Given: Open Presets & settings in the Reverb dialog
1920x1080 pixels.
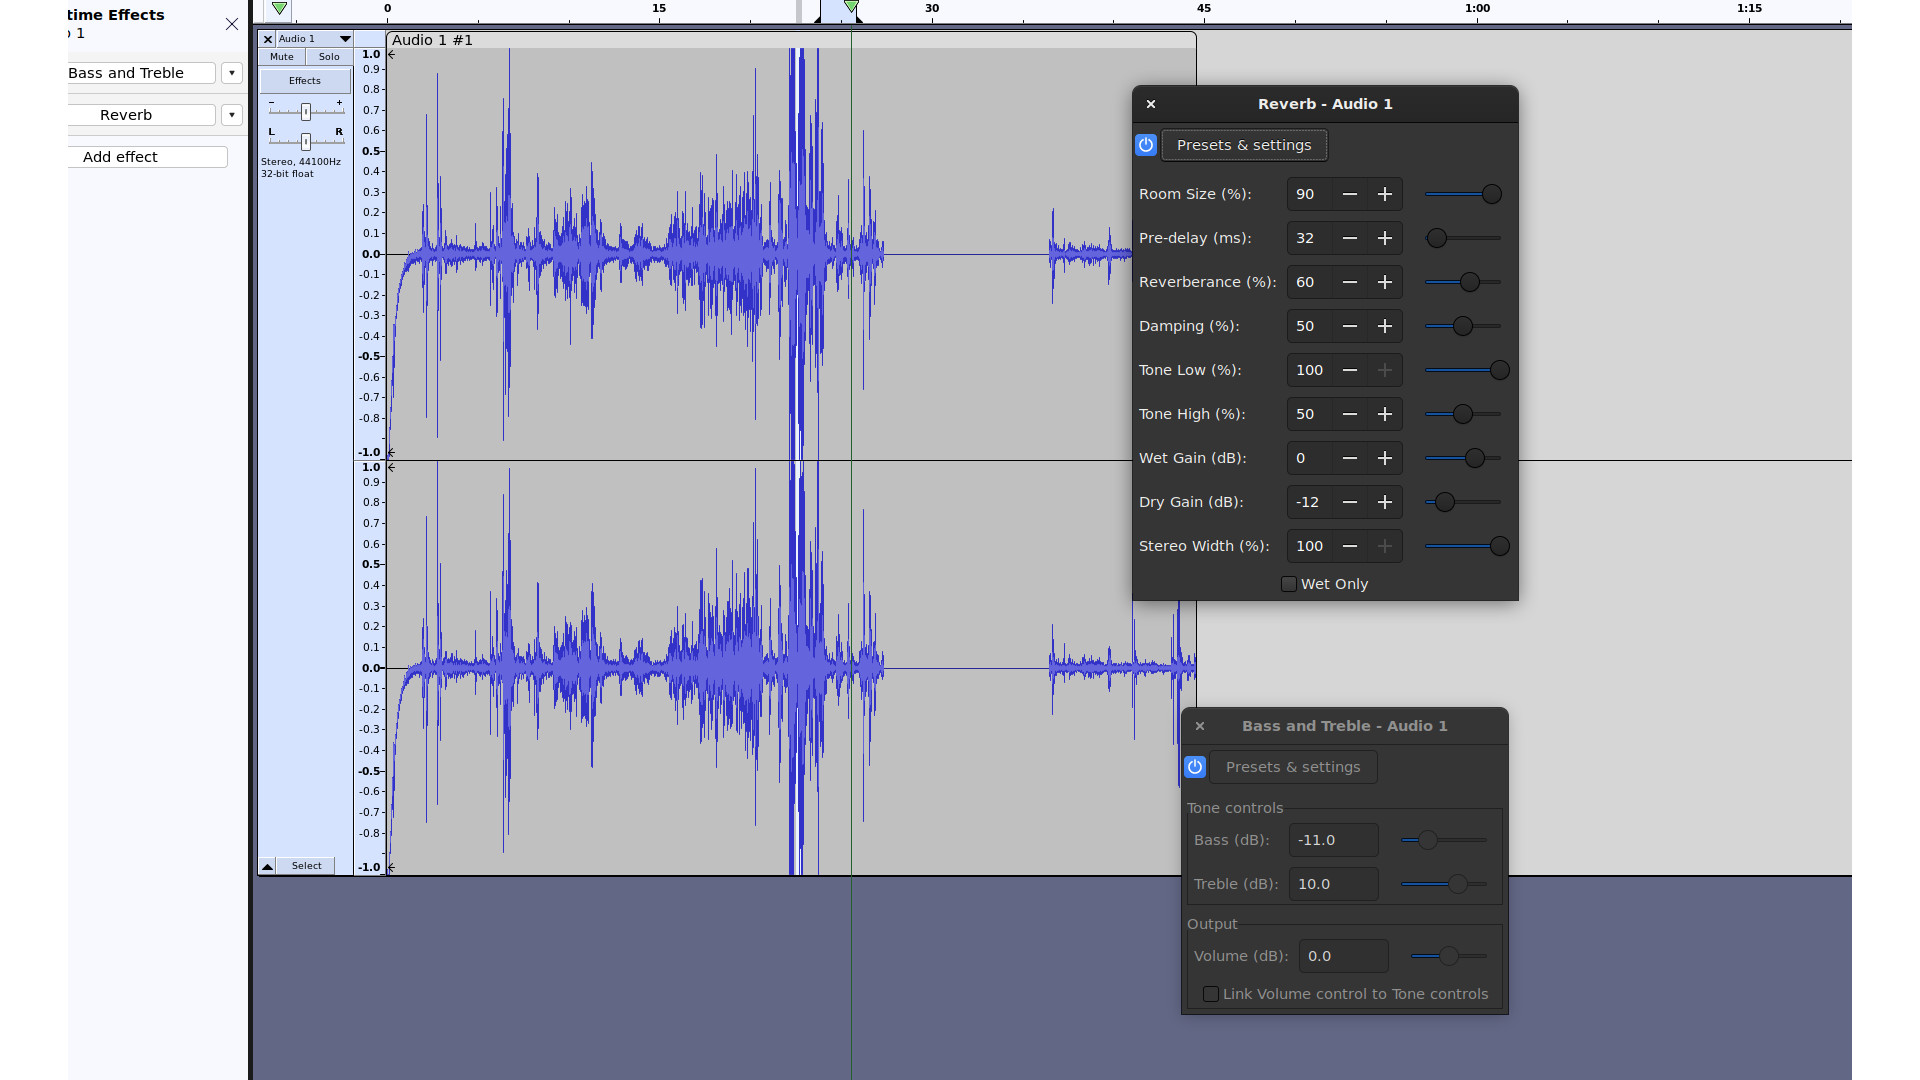Looking at the screenshot, I should (1244, 144).
